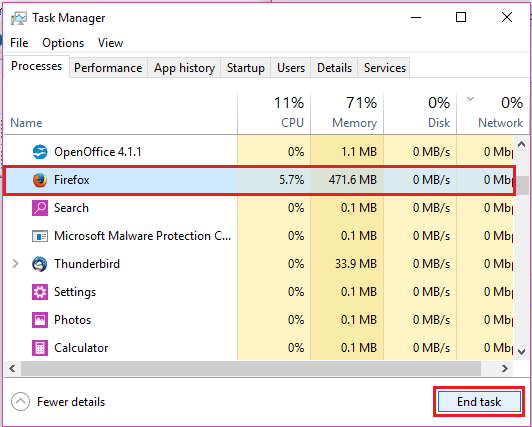Click the Settings gear process icon
This screenshot has width=532, height=427.
pyautogui.click(x=40, y=292)
